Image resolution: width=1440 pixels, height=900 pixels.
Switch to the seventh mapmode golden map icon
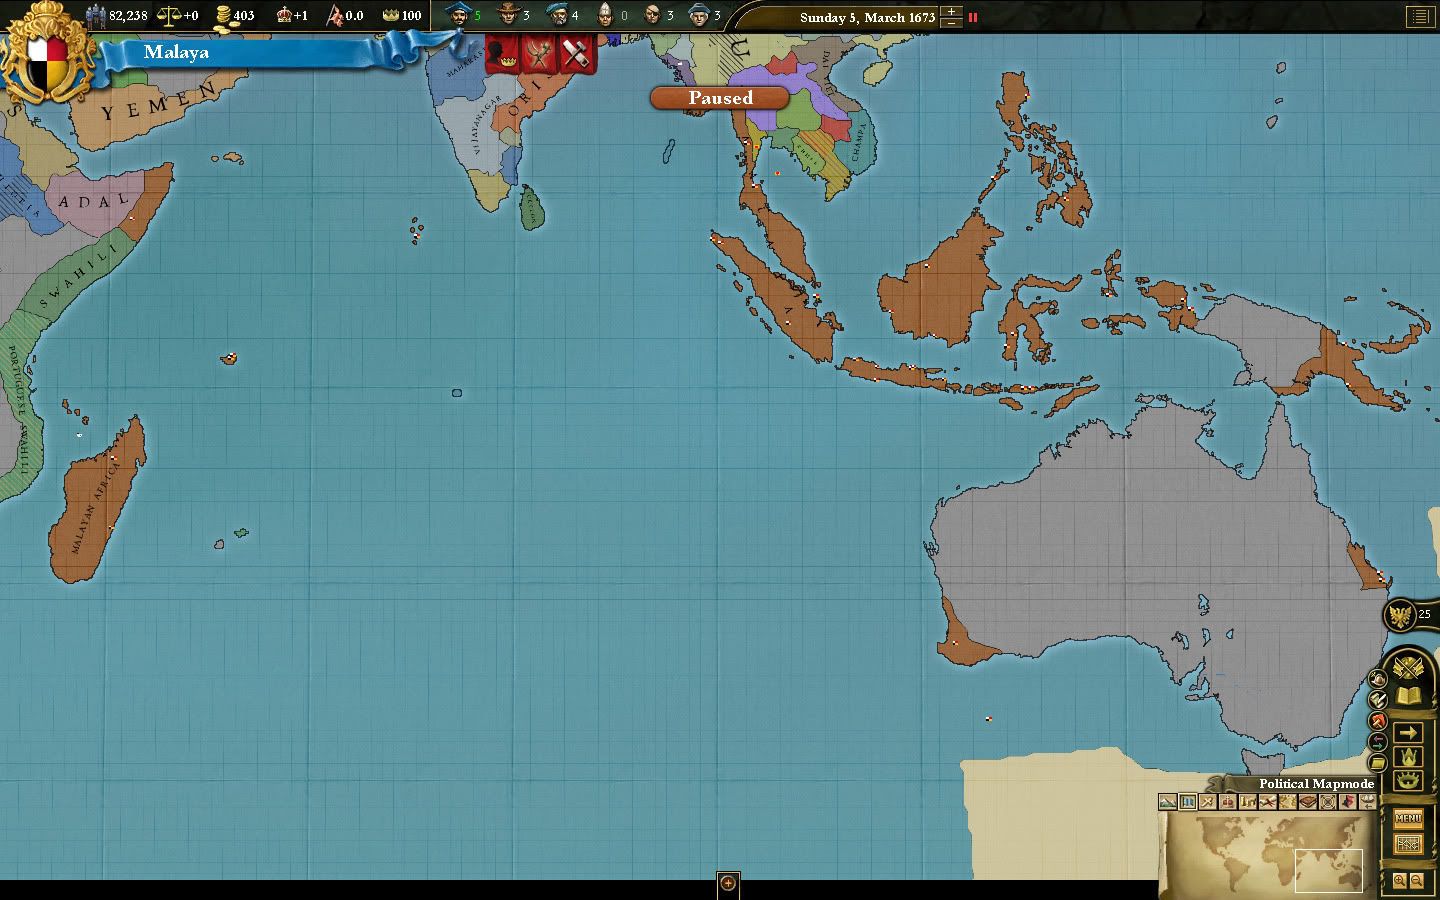pos(1287,801)
